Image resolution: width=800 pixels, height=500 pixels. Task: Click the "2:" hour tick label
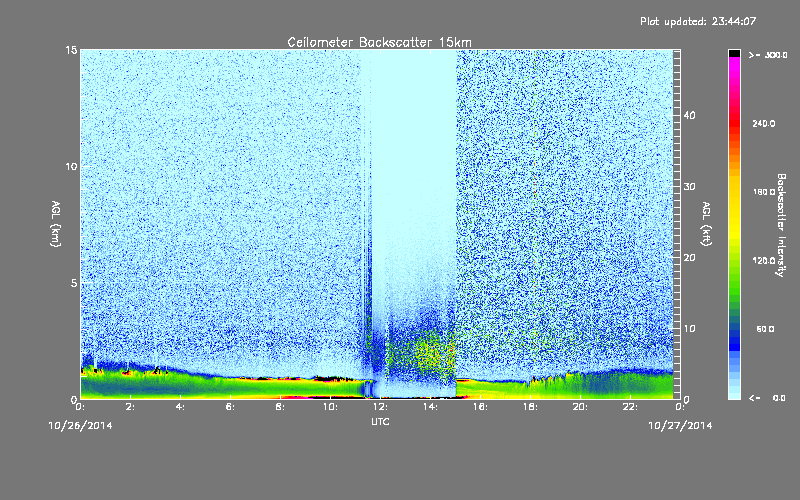click(x=131, y=407)
